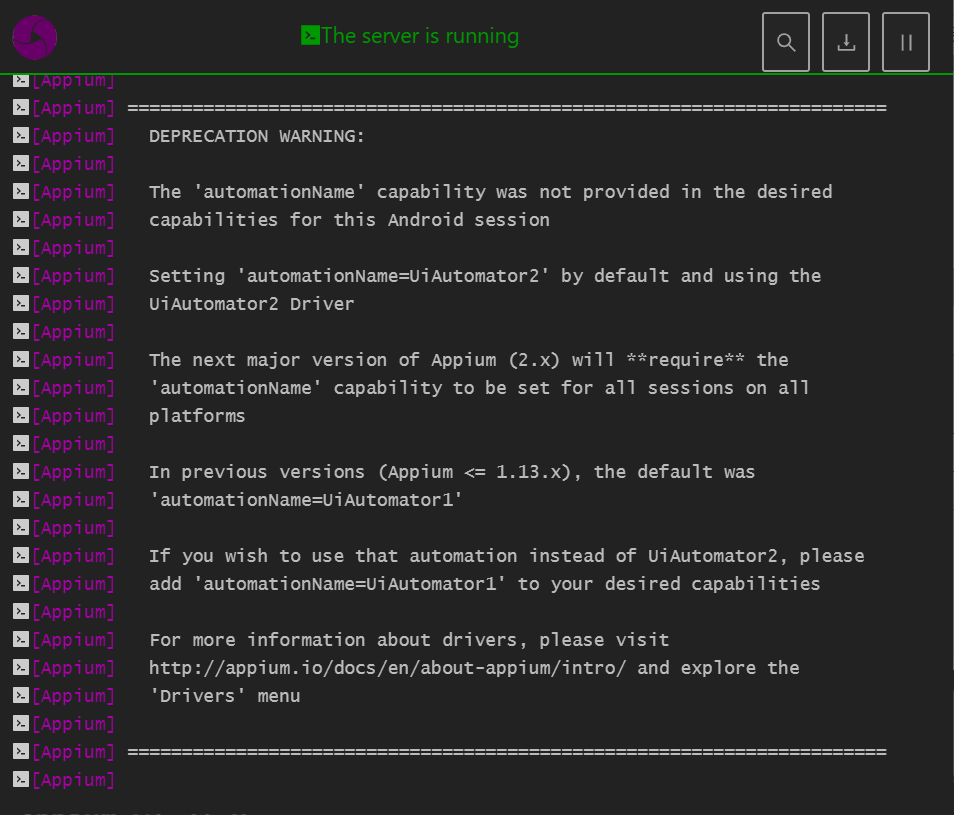Click line 'For more information about drivers'
The image size is (954, 815).
(x=409, y=639)
